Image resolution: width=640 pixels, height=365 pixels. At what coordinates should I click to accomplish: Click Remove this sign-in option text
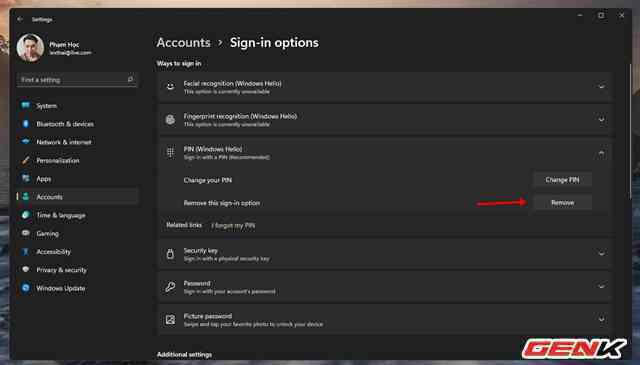point(222,203)
